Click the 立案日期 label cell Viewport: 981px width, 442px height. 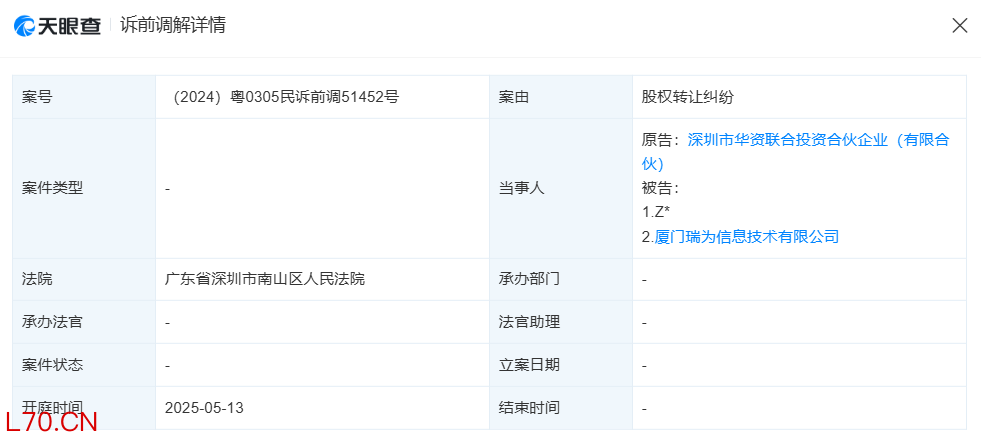[529, 365]
